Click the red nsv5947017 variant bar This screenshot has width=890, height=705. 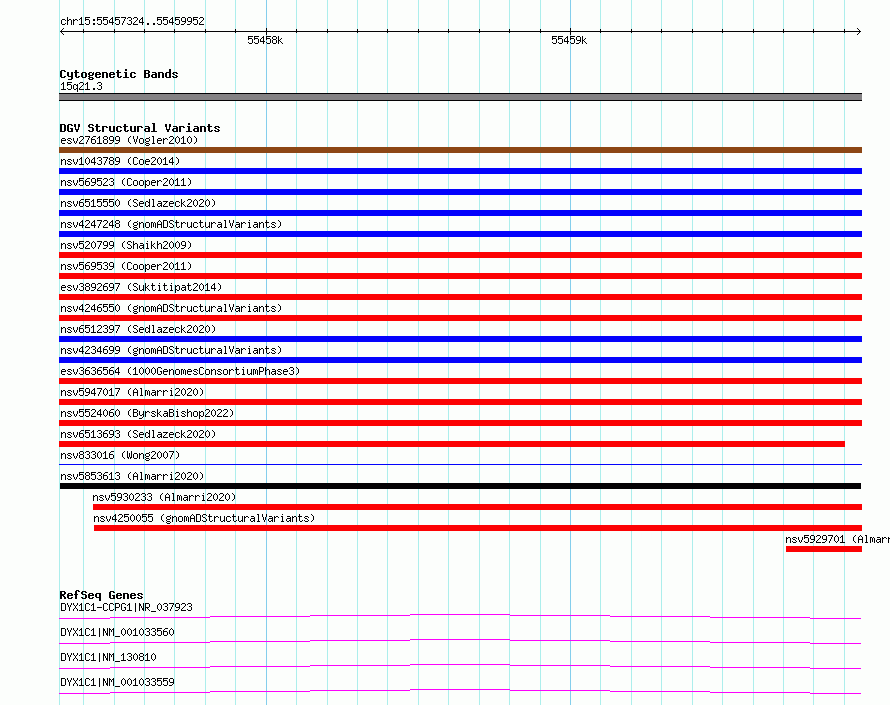(x=460, y=402)
